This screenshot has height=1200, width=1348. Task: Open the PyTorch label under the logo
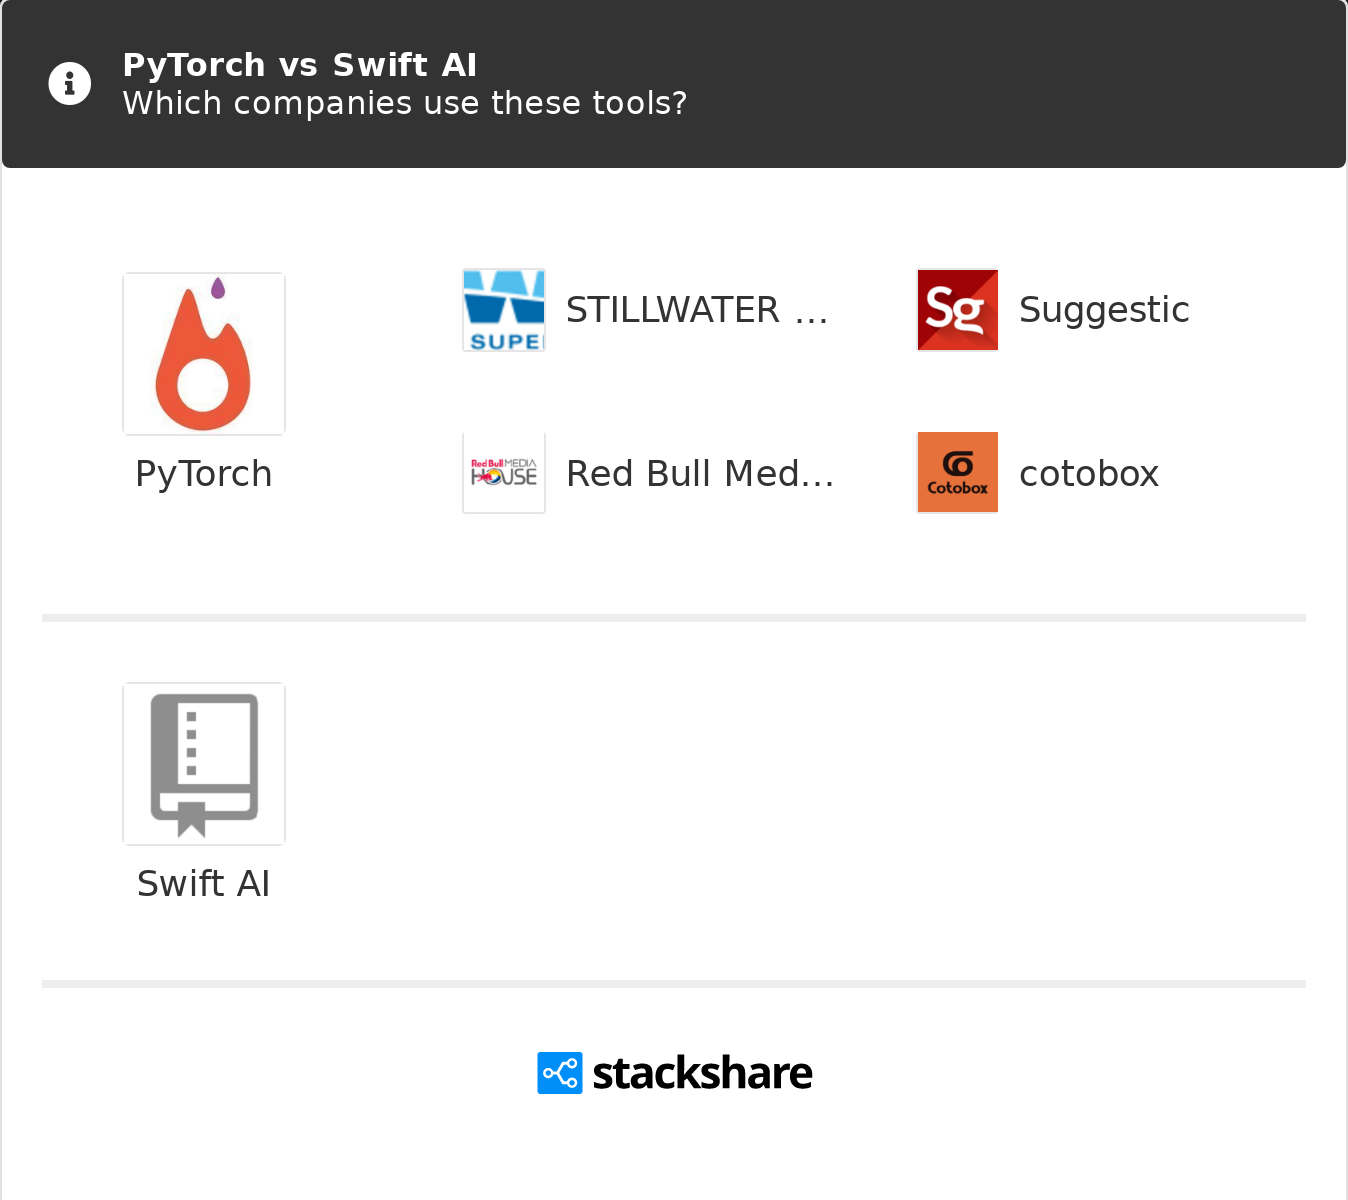click(x=204, y=474)
